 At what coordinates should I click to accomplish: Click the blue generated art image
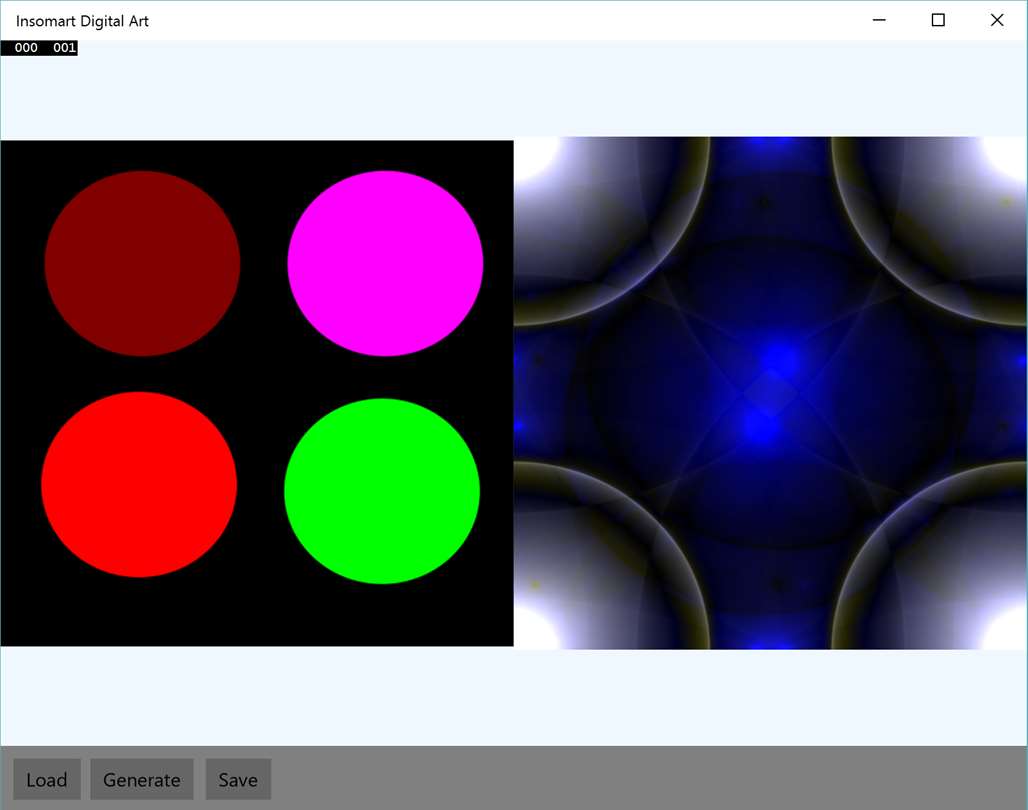(x=770, y=393)
